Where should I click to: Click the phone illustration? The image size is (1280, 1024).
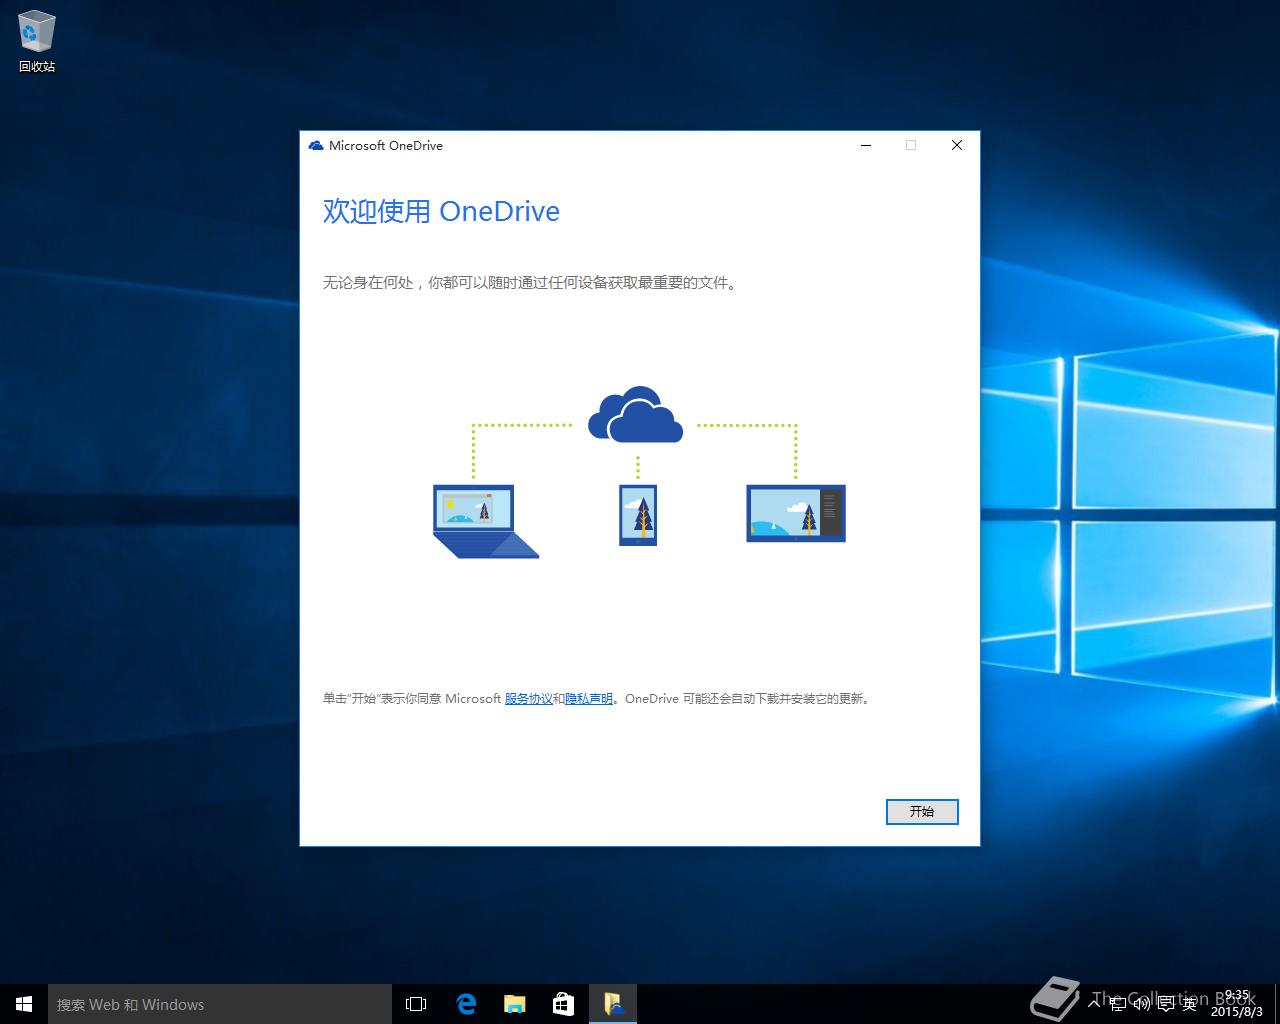[x=638, y=515]
